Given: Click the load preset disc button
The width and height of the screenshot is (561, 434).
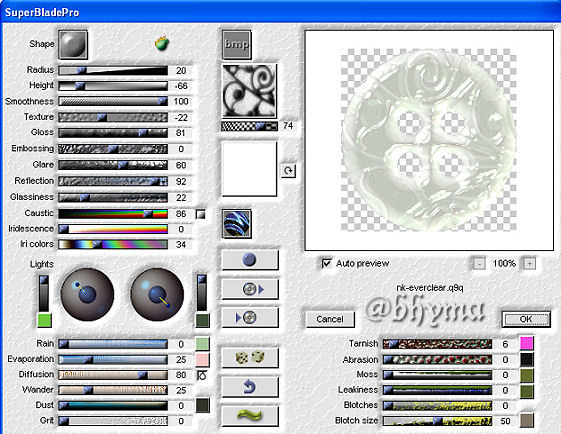Looking at the screenshot, I should pos(250,289).
